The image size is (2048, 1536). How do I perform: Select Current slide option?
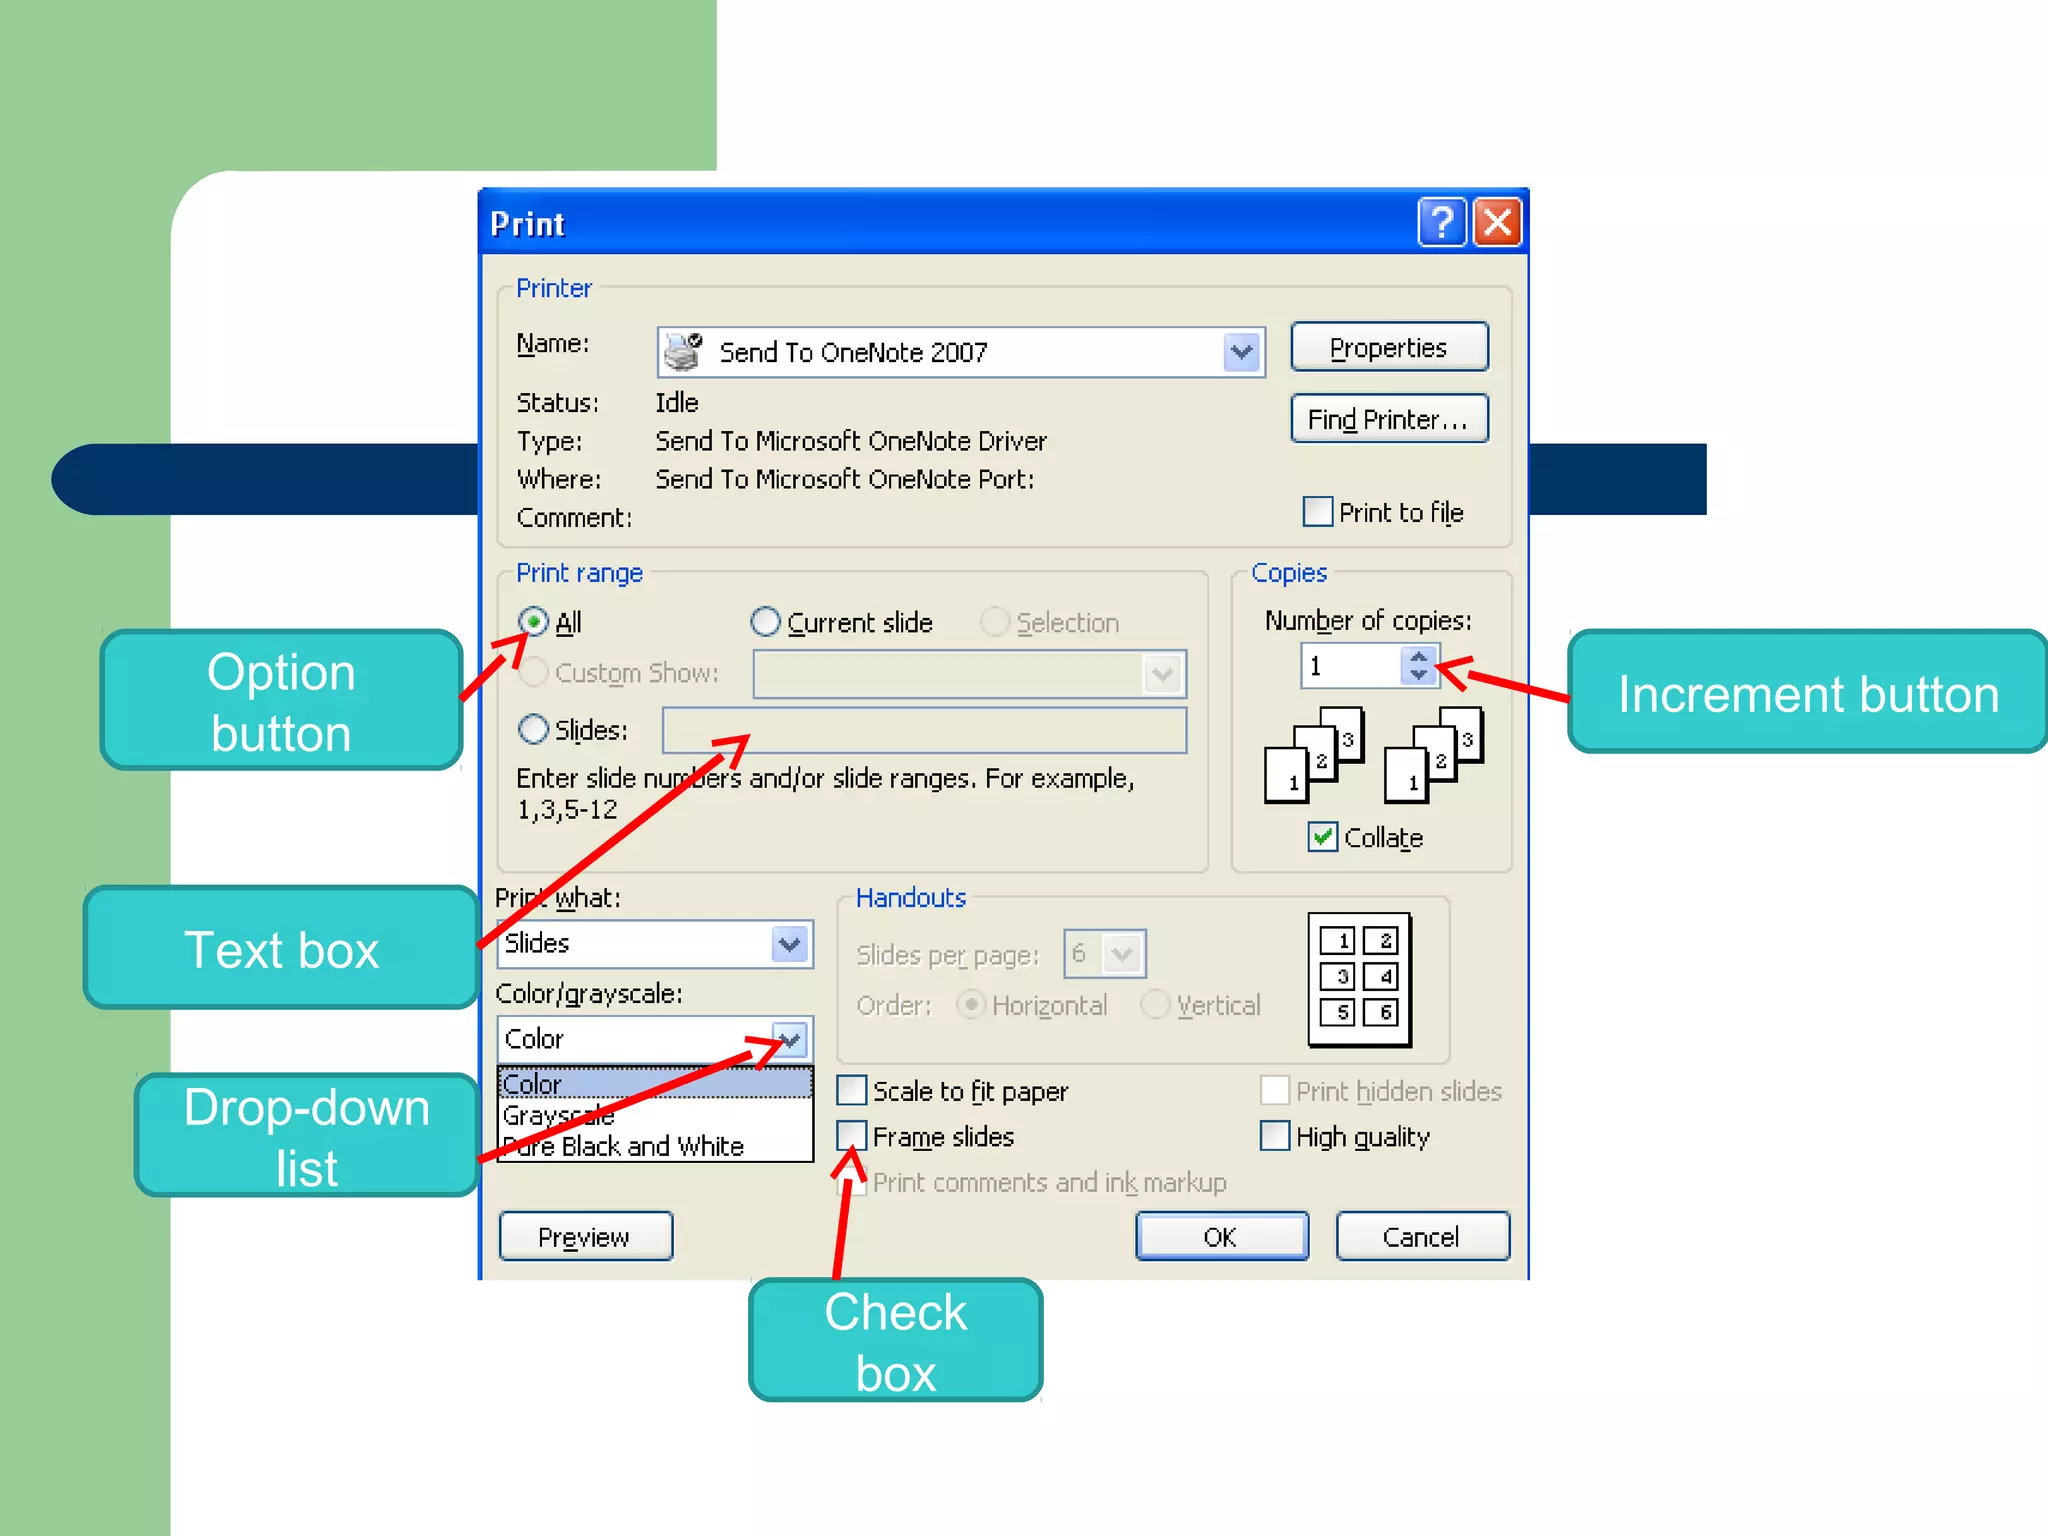765,622
